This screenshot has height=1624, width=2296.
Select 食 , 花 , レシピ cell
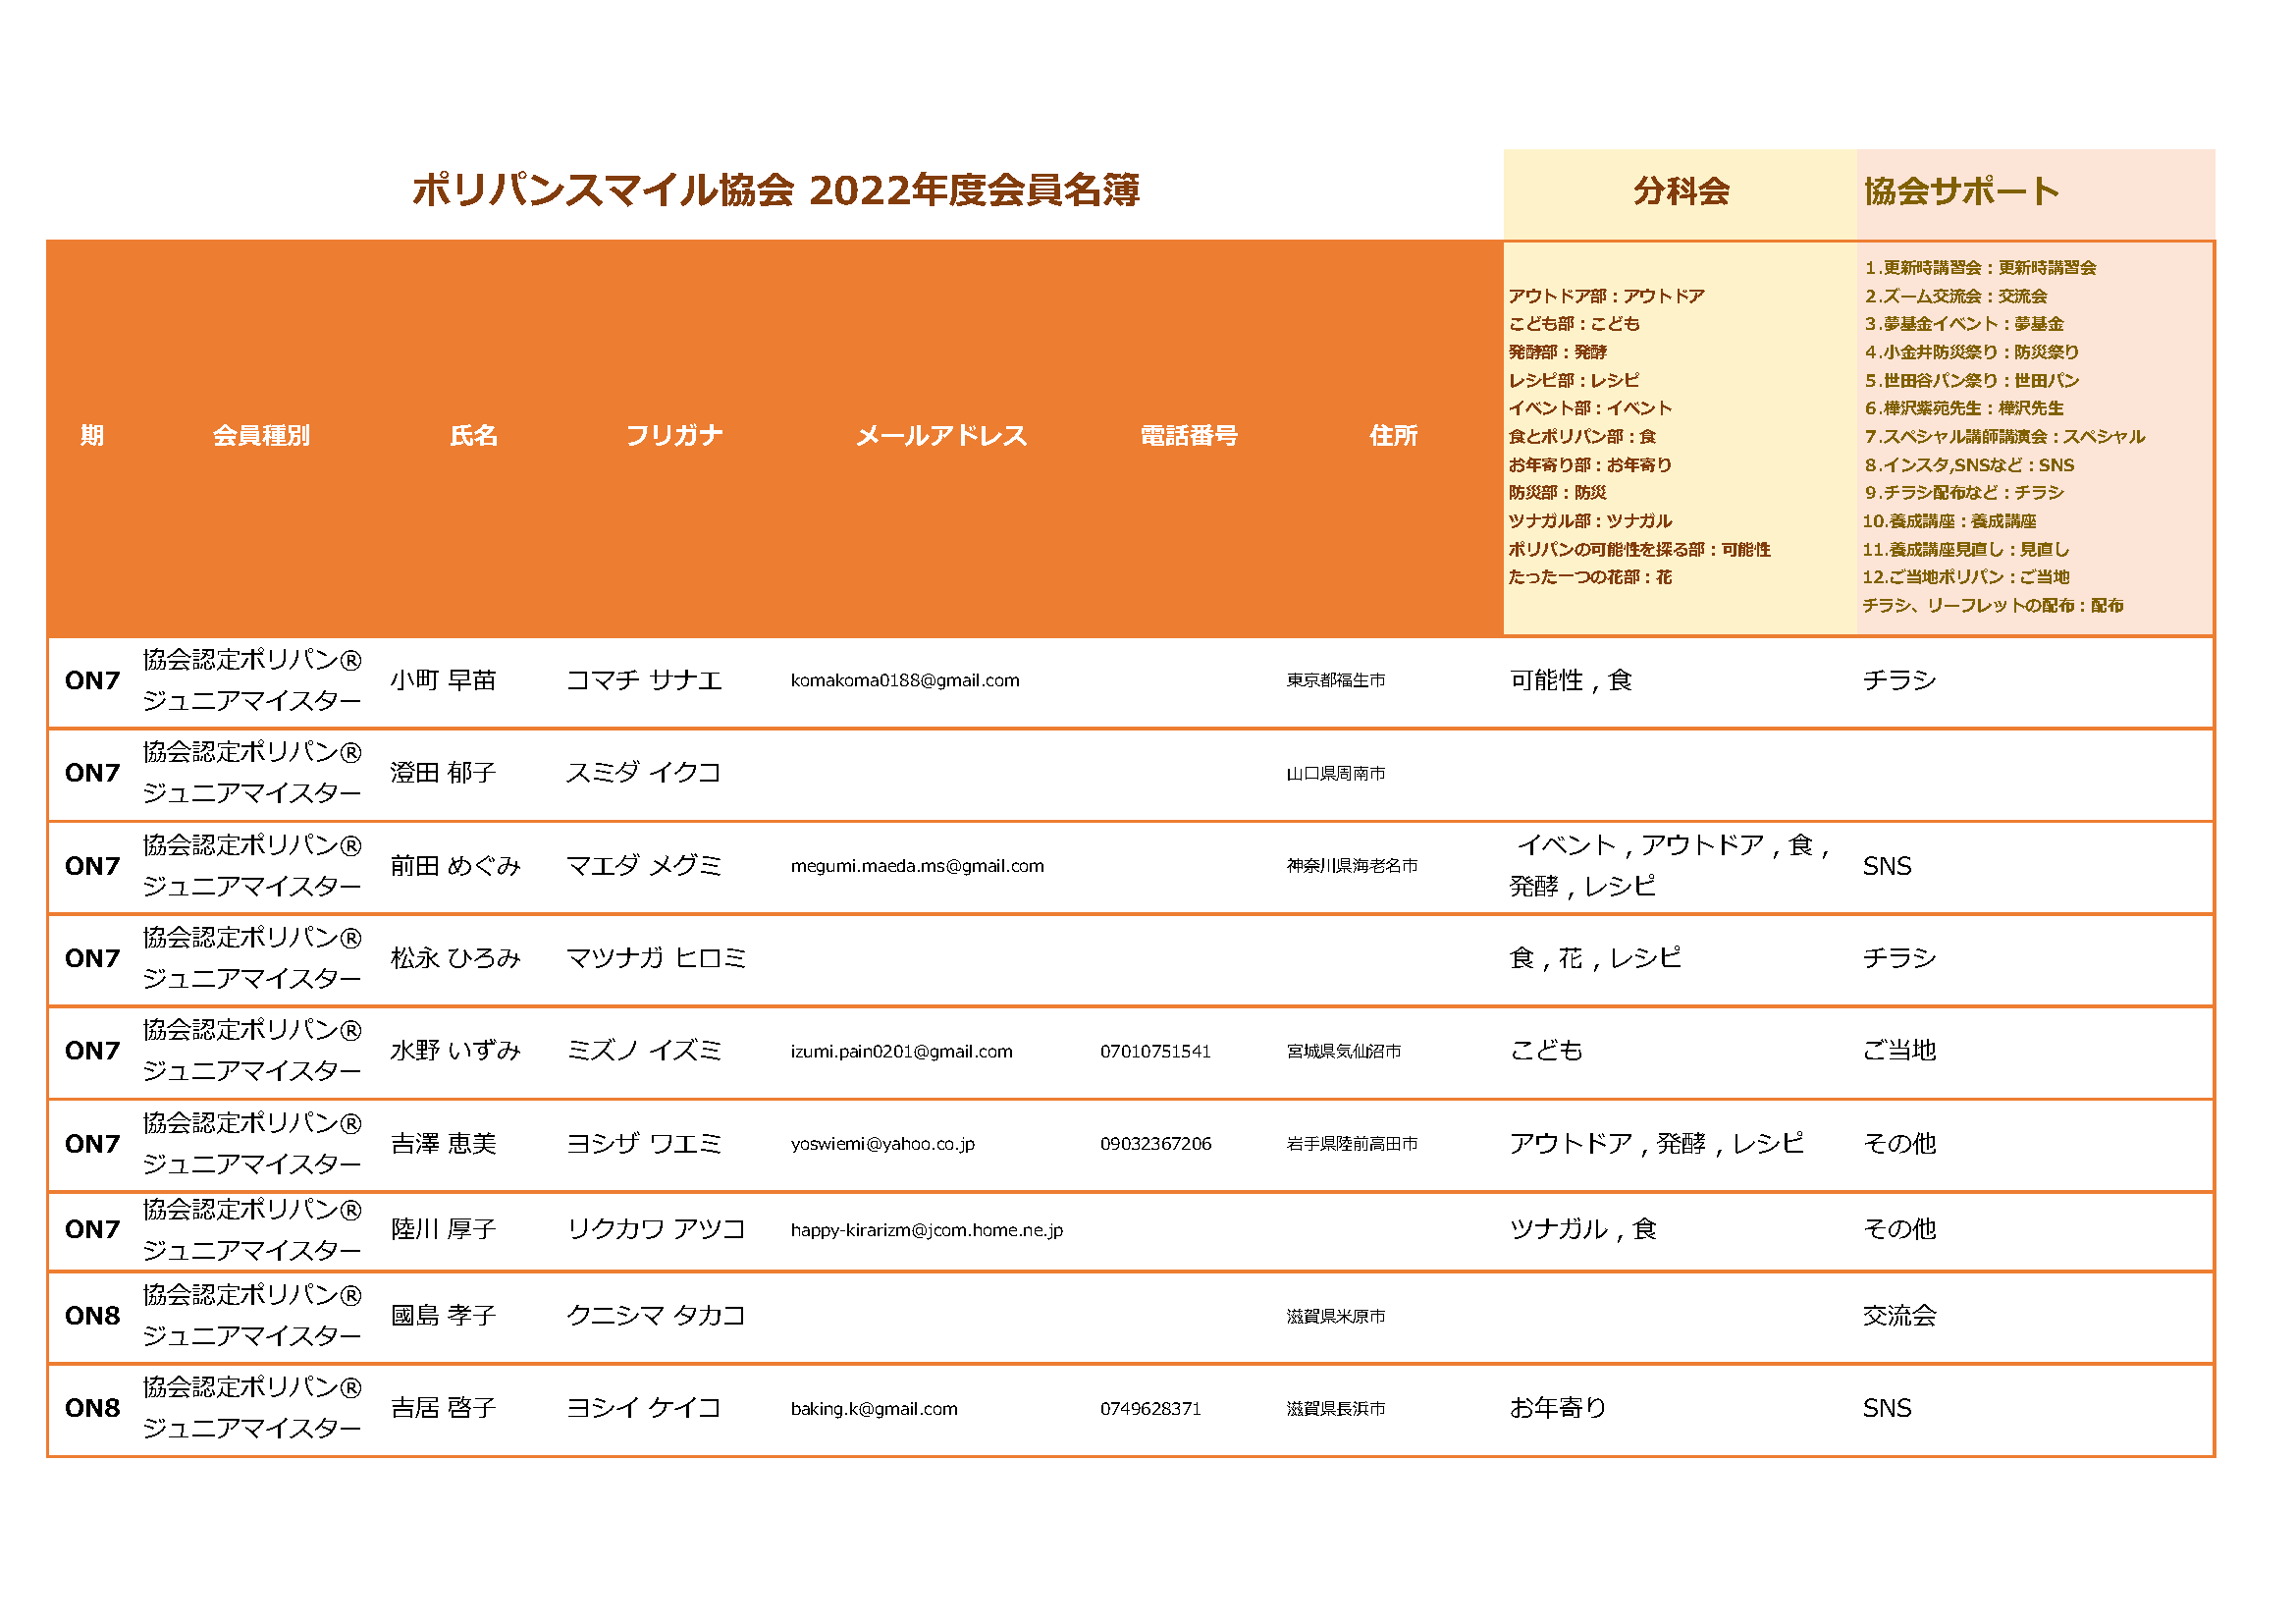1595,958
